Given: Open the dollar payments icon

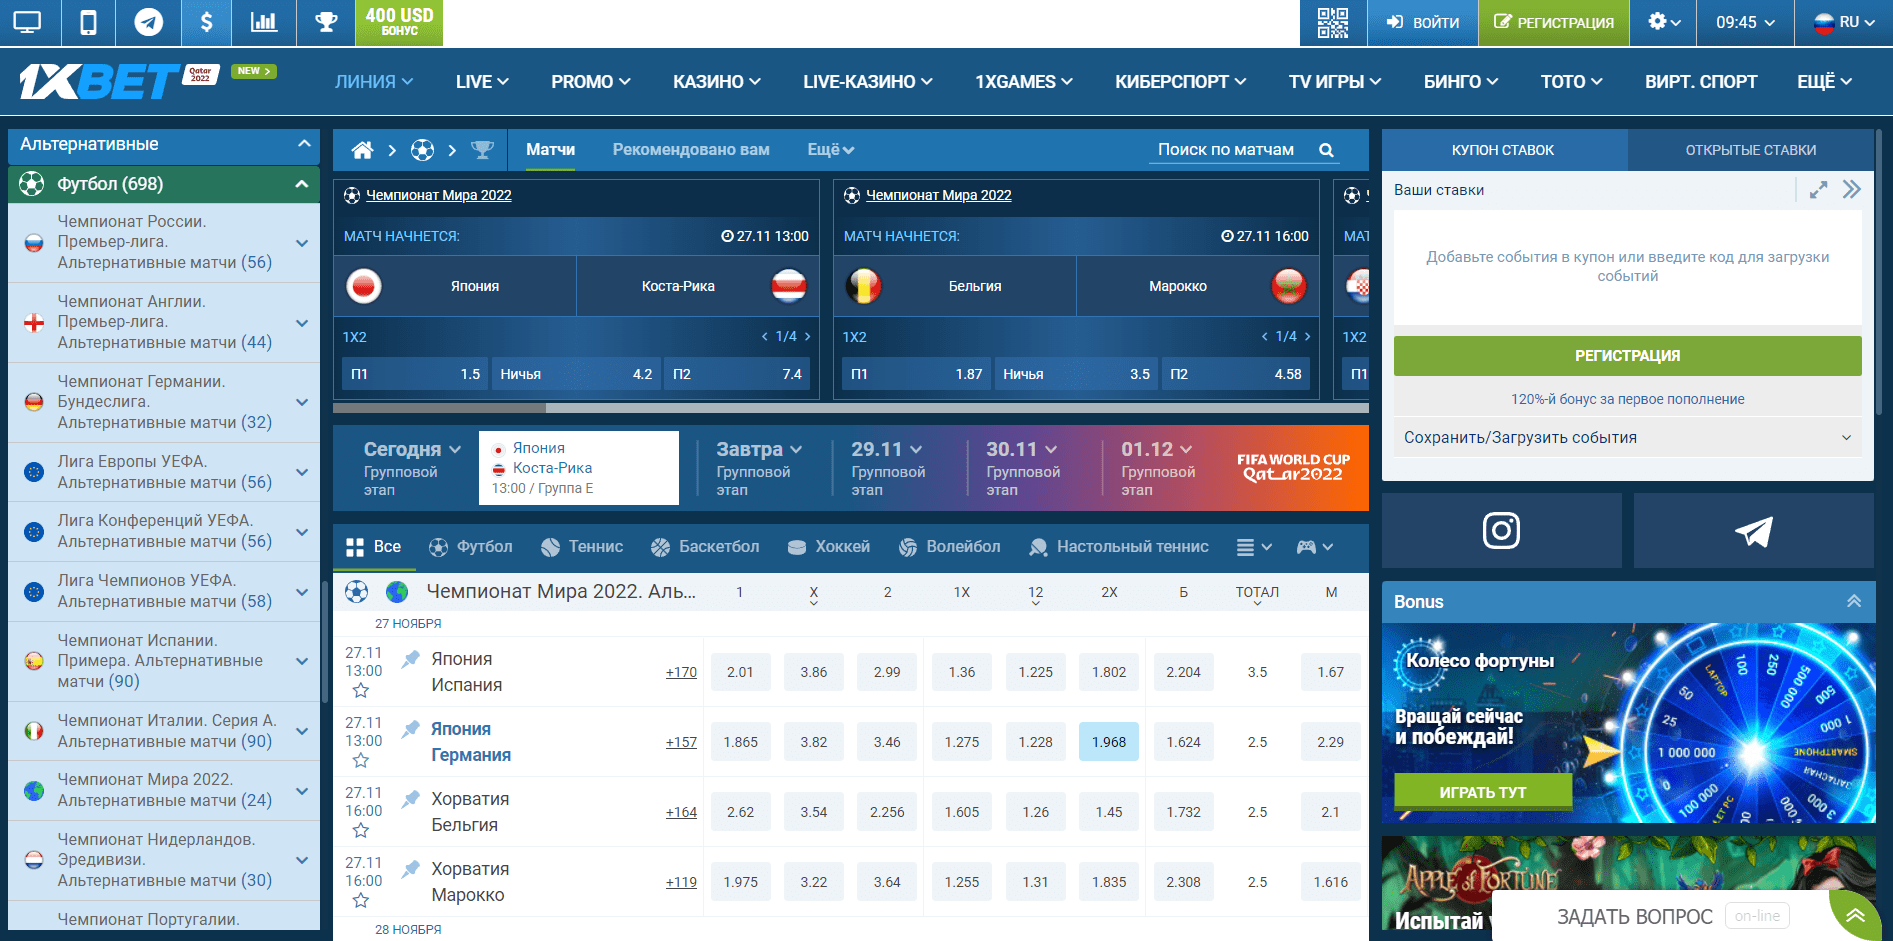Looking at the screenshot, I should 206,22.
